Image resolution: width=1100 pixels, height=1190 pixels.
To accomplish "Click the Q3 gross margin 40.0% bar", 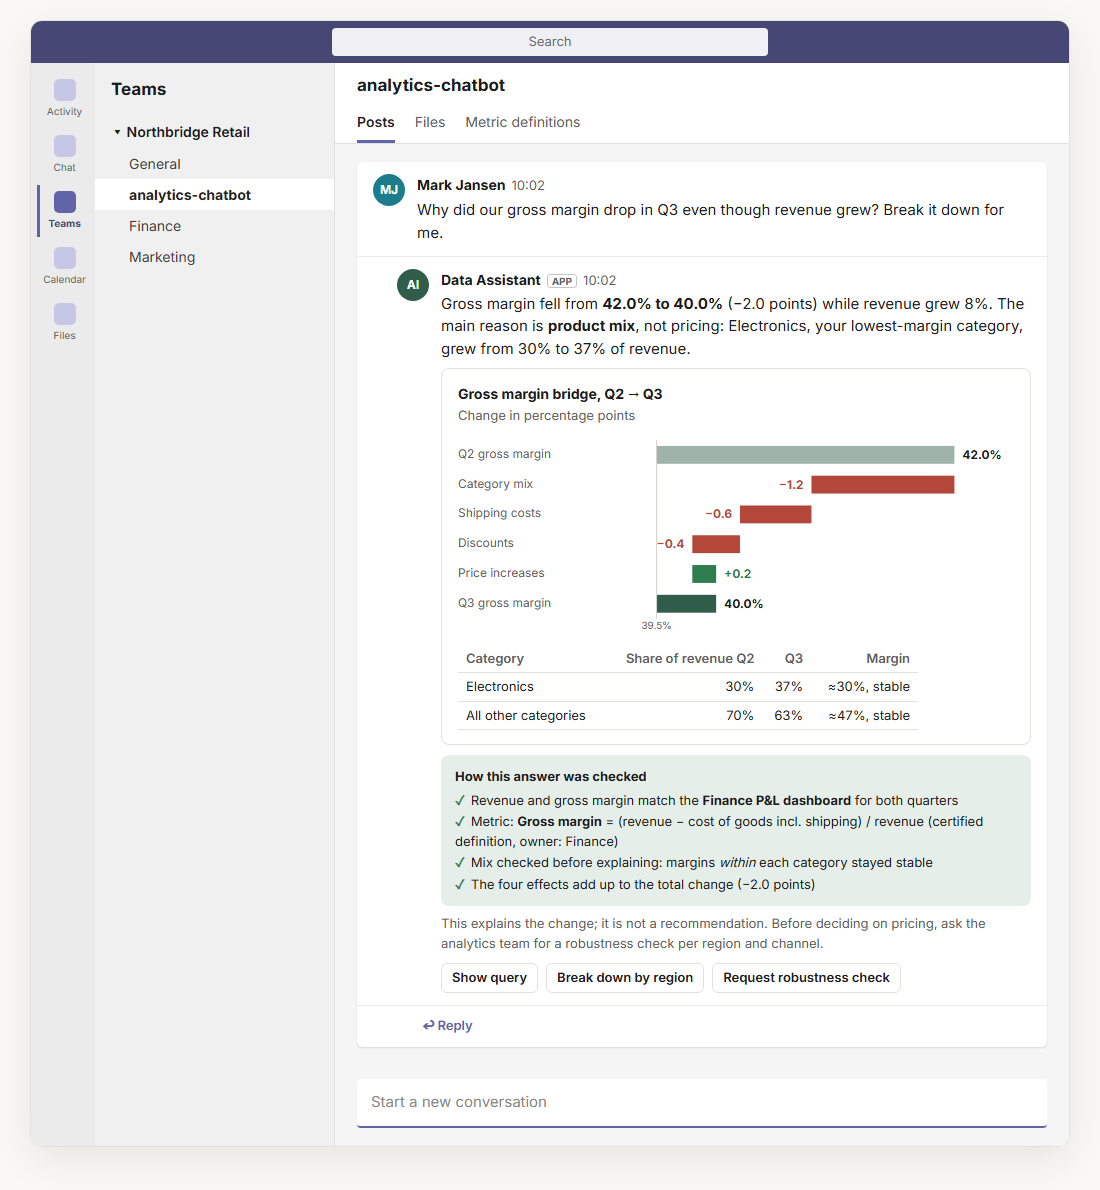I will [686, 603].
